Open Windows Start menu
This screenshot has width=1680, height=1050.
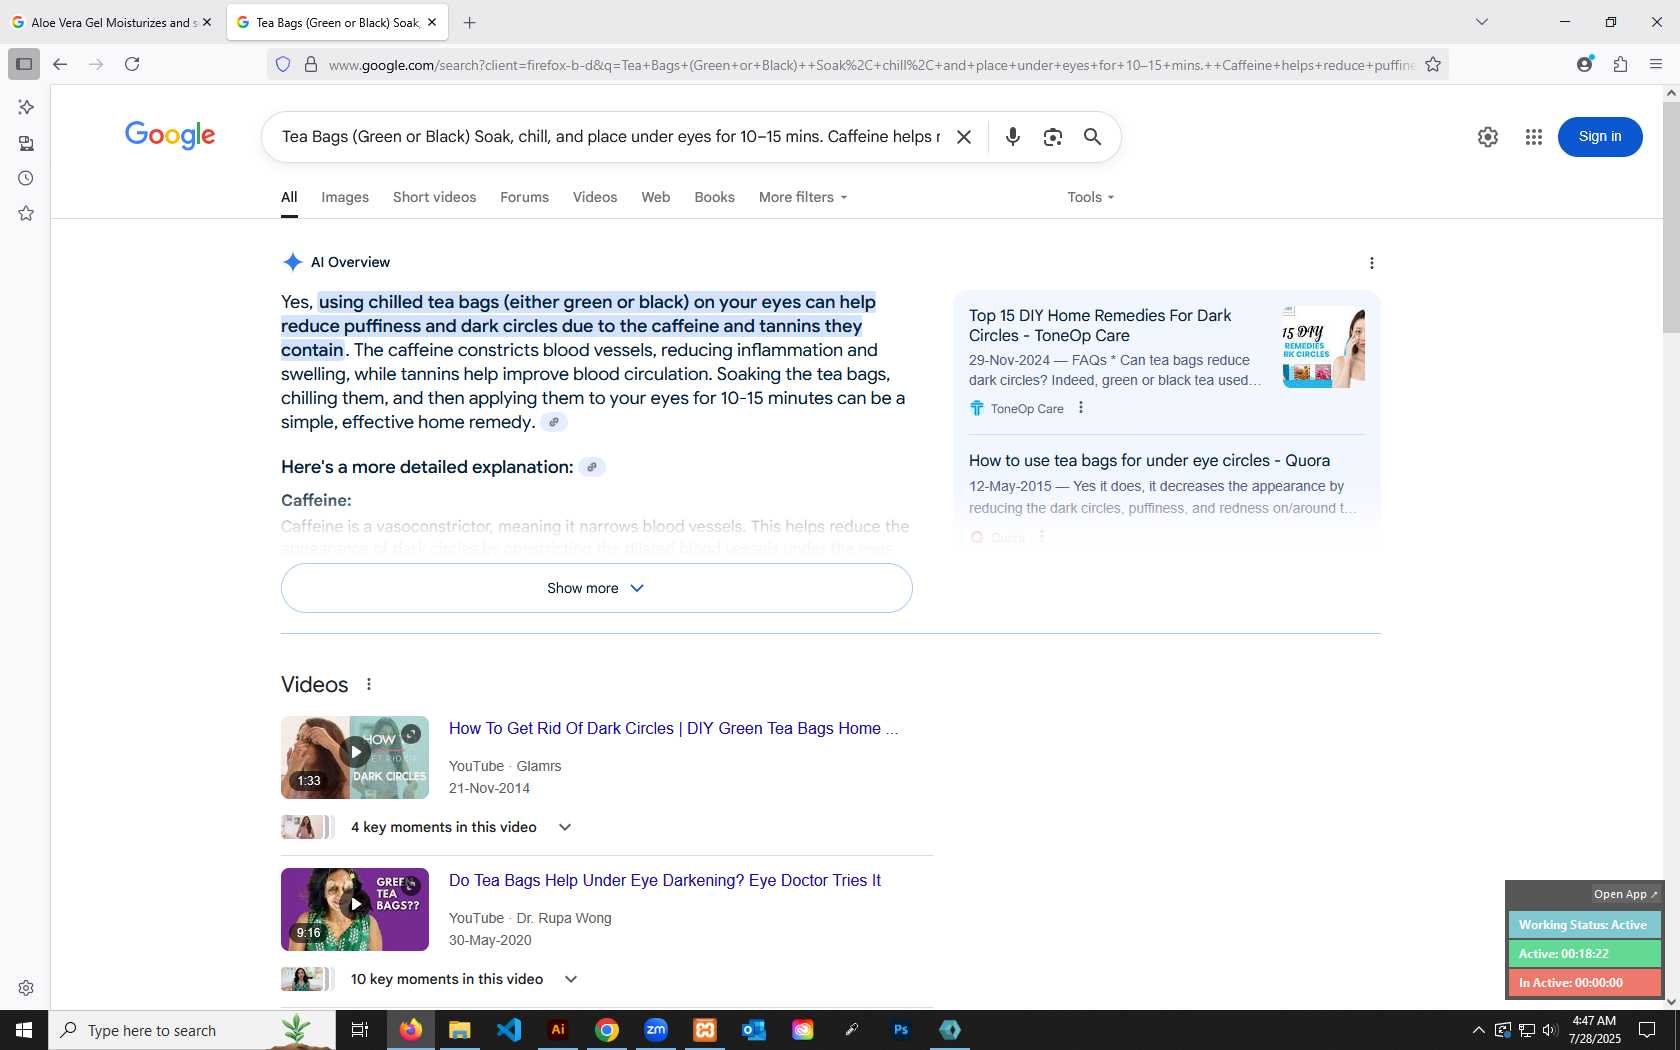point(24,1030)
